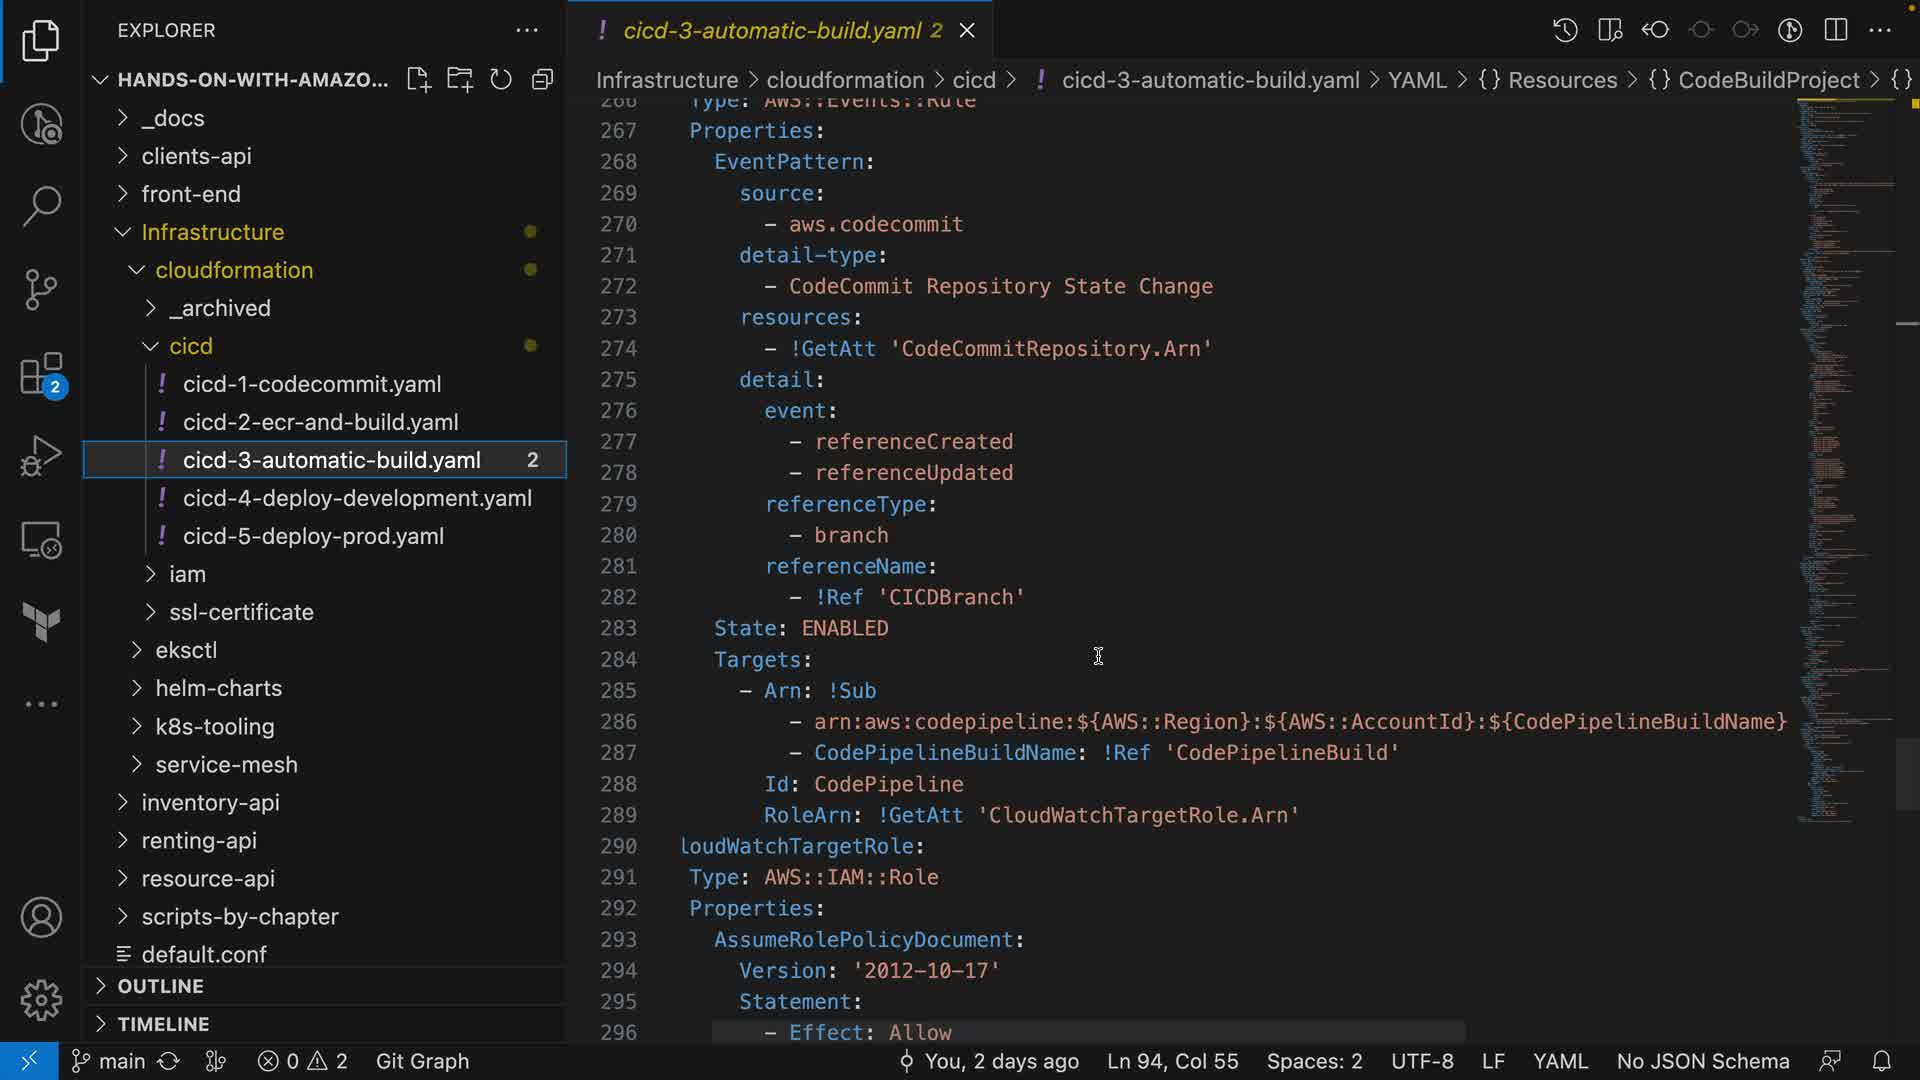Collapse all folders in explorer
This screenshot has width=1920, height=1080.
click(x=543, y=80)
